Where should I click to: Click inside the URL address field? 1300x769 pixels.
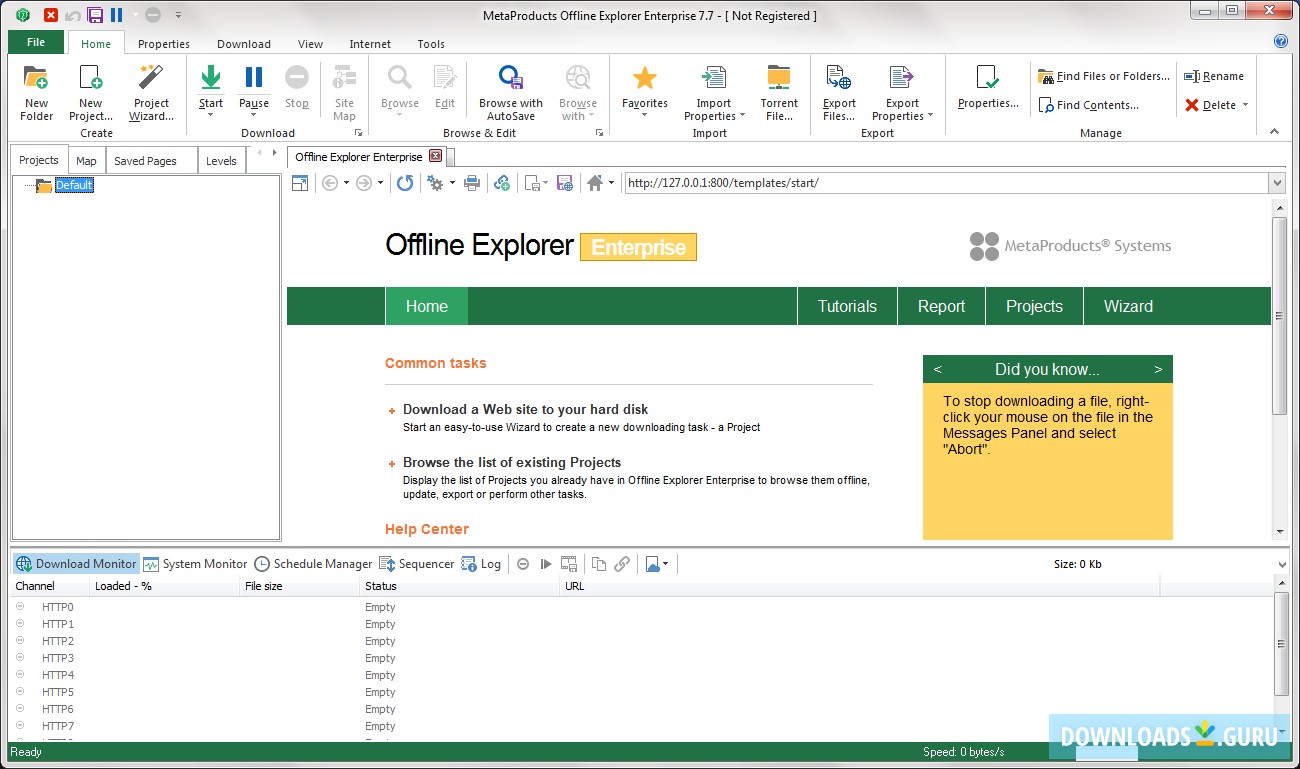point(900,183)
